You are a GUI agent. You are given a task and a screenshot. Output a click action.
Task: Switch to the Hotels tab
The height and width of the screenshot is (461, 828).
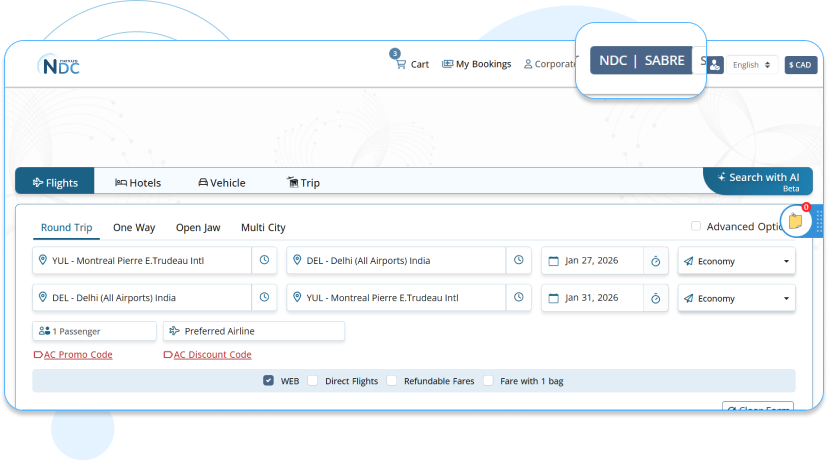point(138,182)
